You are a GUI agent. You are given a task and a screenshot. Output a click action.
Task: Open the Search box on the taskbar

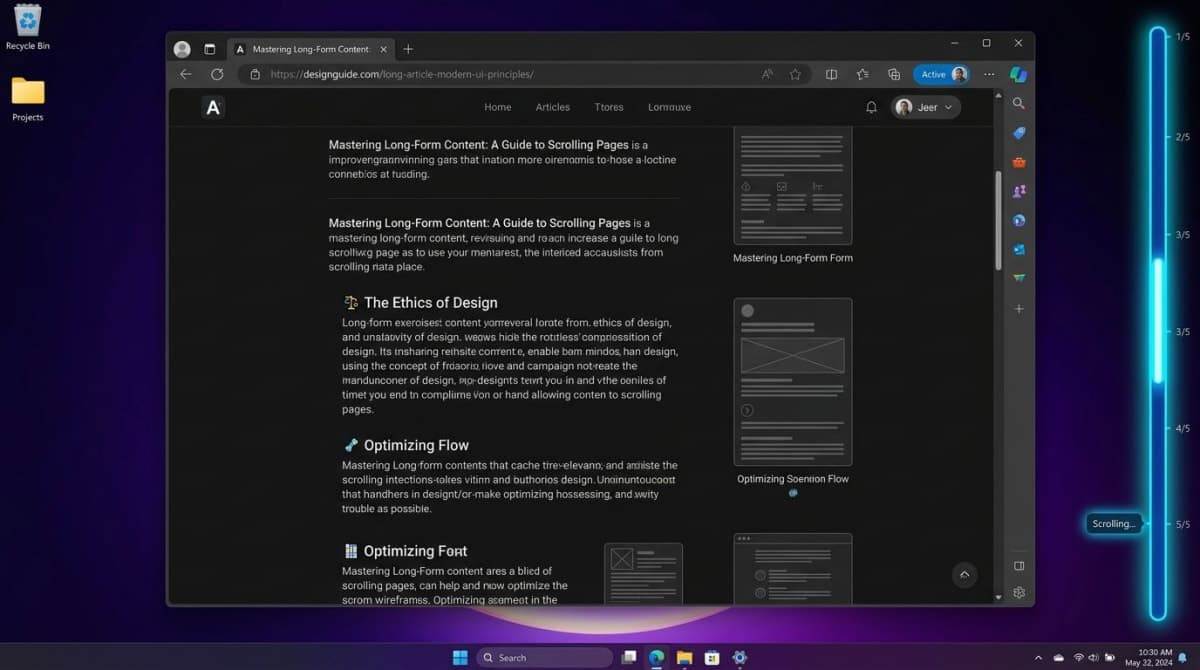point(545,657)
